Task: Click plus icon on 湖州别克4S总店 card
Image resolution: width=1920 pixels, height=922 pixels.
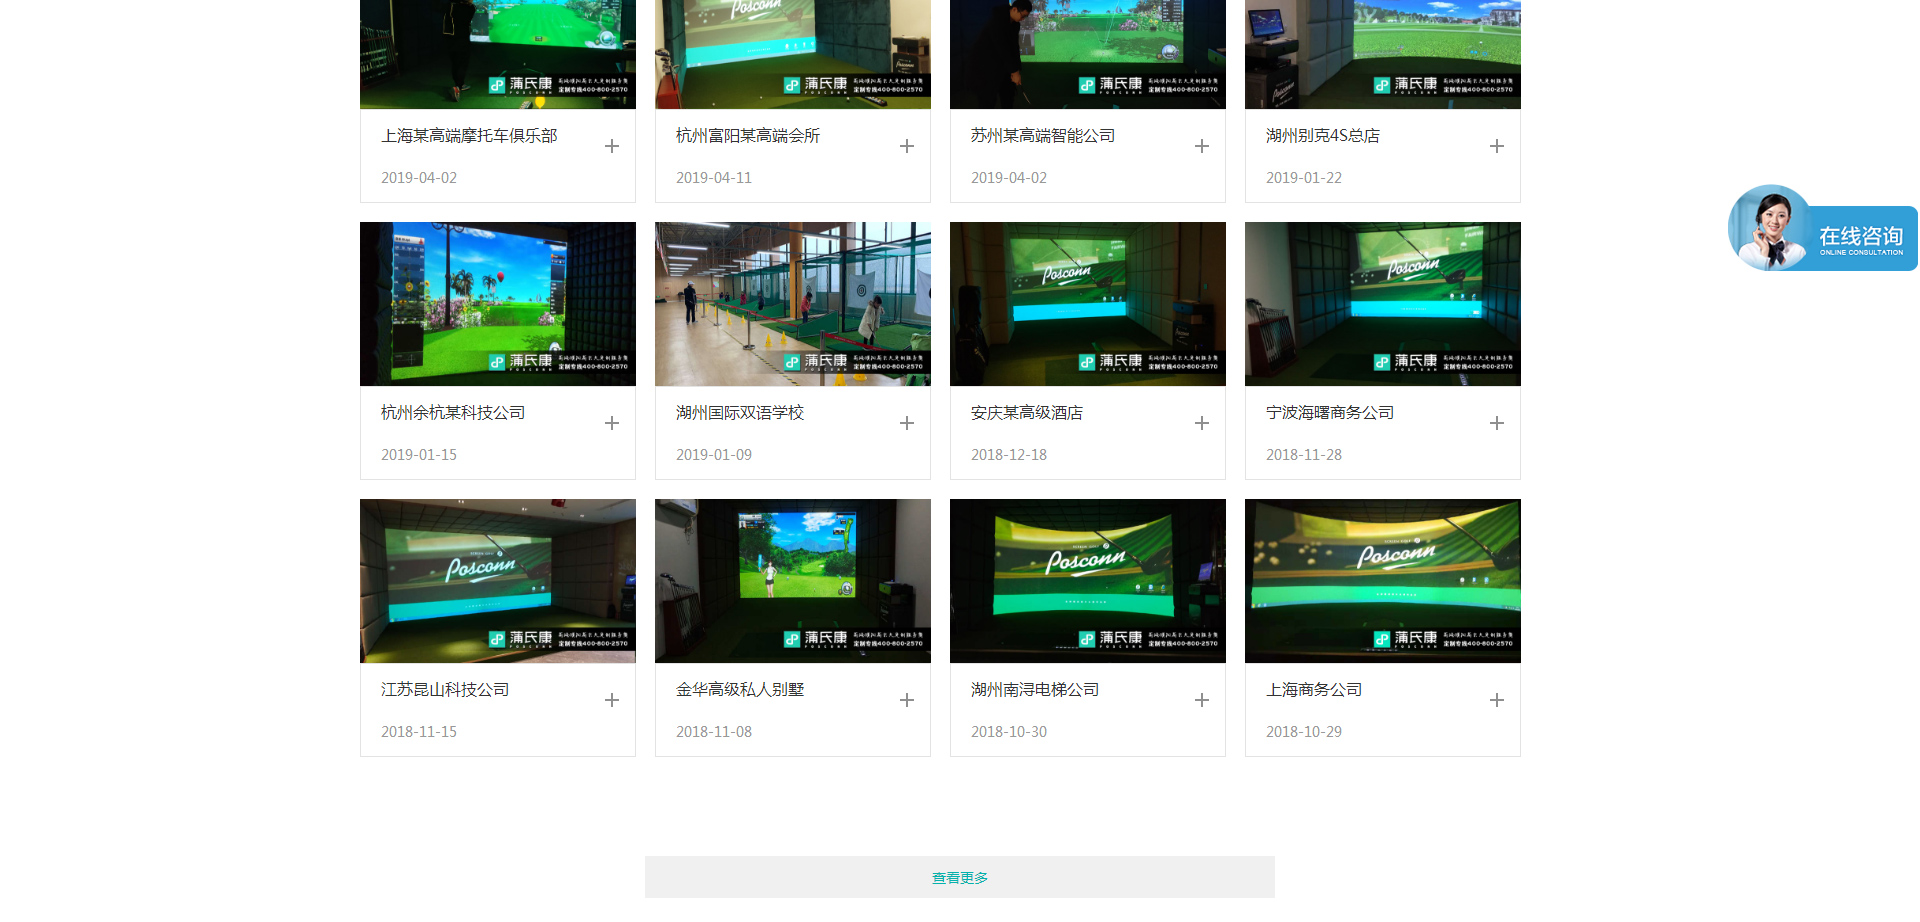Action: coord(1497,147)
